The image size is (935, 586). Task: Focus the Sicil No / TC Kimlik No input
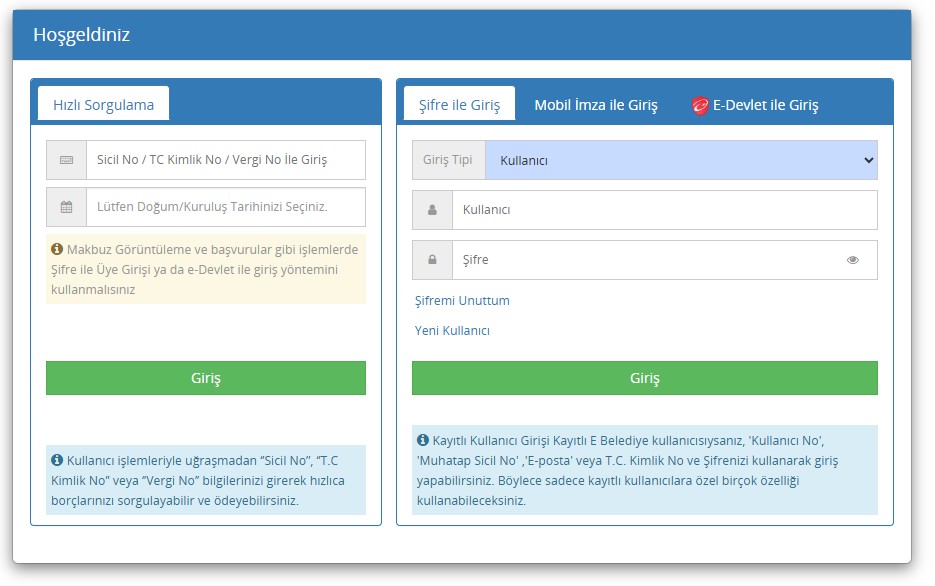pyautogui.click(x=225, y=160)
